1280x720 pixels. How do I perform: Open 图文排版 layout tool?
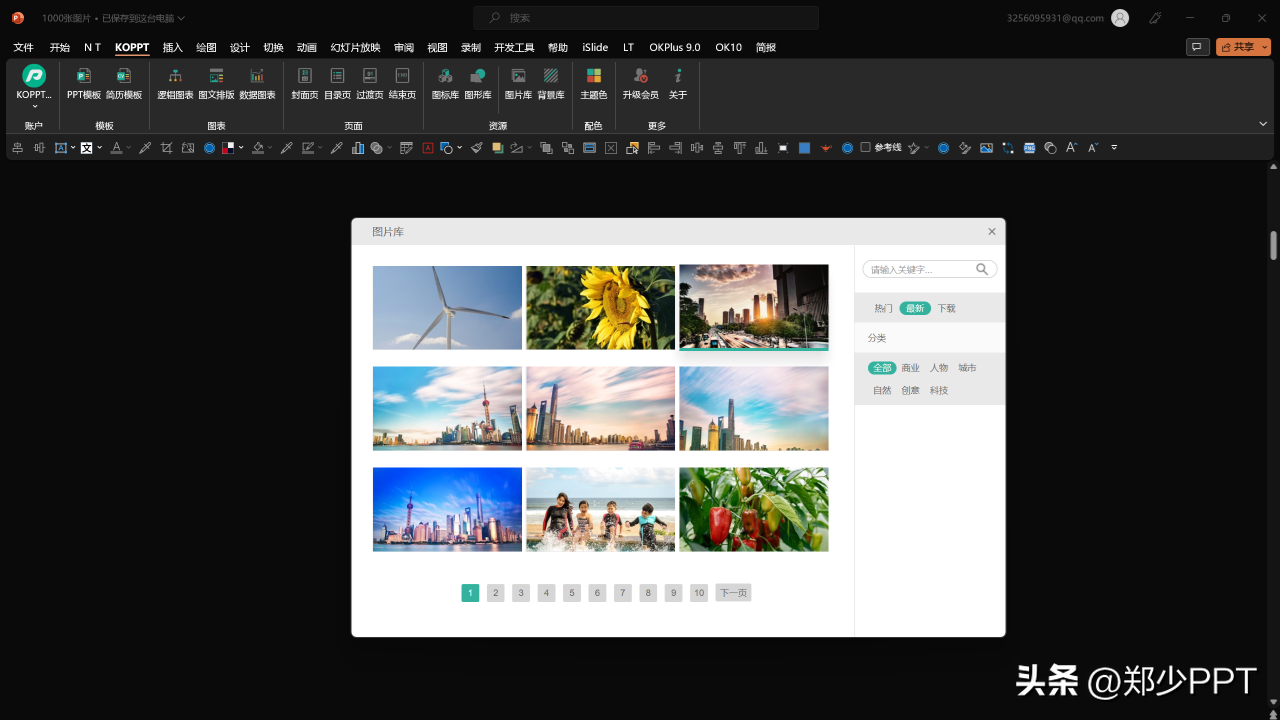click(216, 83)
